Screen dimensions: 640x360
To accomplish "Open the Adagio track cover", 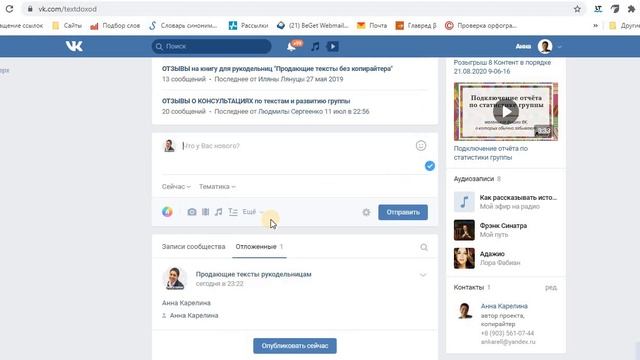I will click(x=464, y=258).
